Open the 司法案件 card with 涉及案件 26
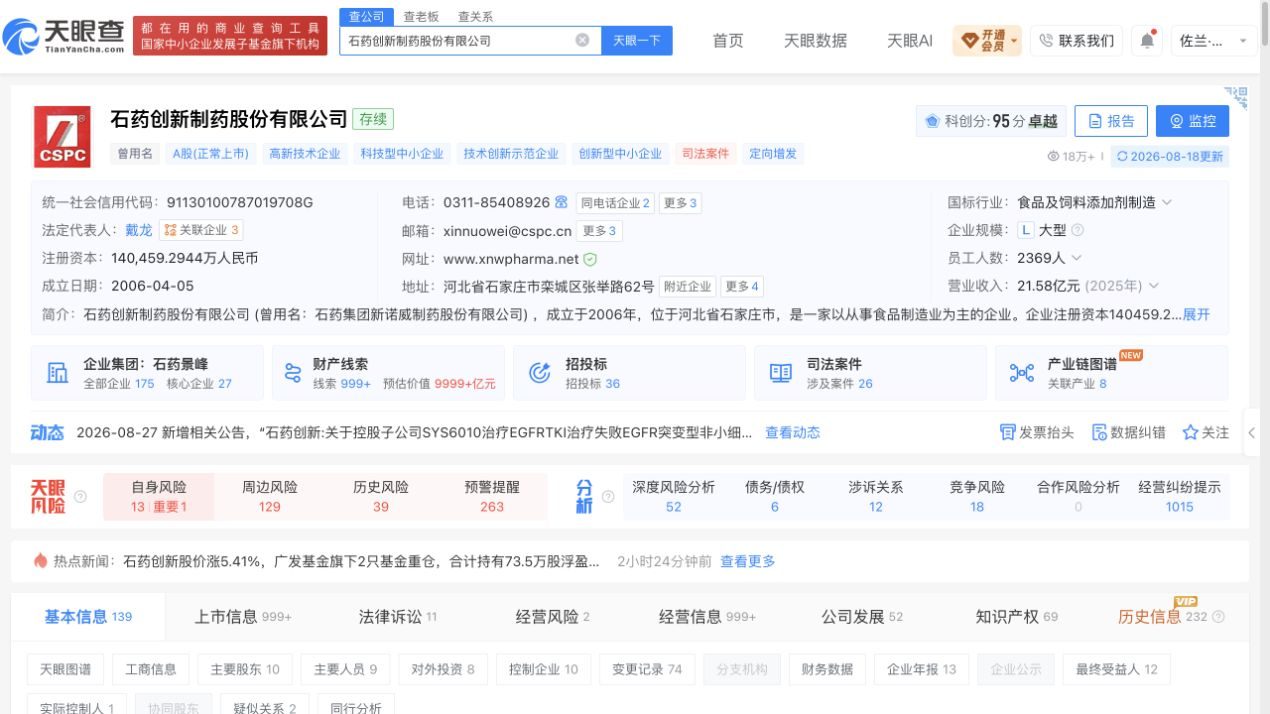1270x714 pixels. click(870, 373)
